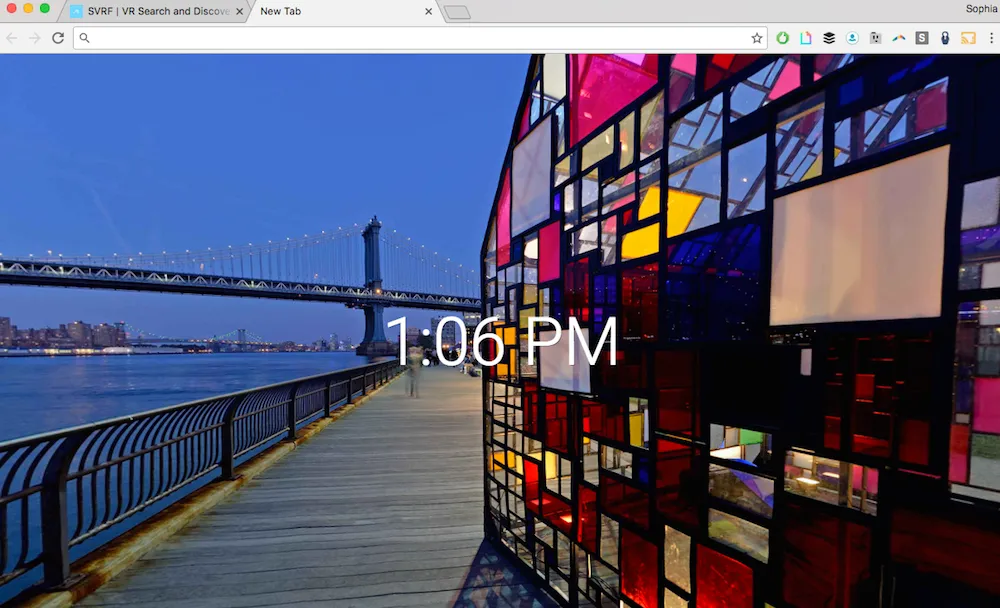This screenshot has width=1000, height=608.
Task: Open the blue nesting doll extension
Action: (944, 38)
